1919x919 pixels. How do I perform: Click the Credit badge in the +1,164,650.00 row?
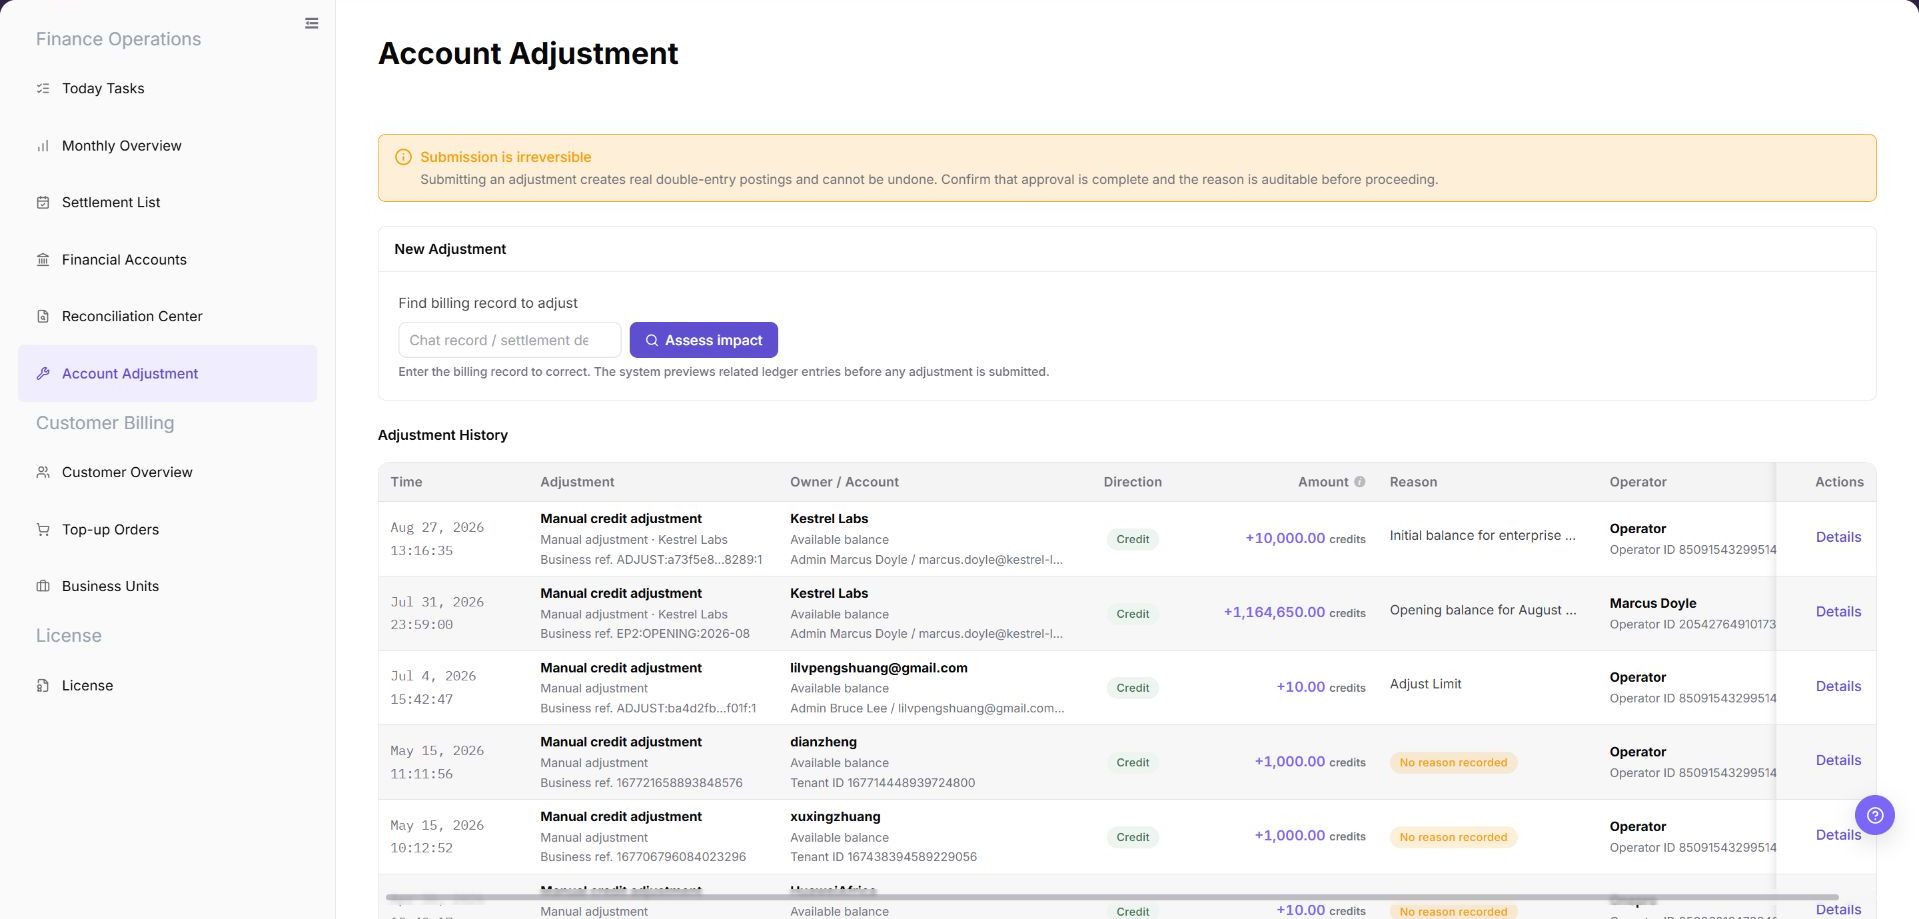click(1132, 614)
